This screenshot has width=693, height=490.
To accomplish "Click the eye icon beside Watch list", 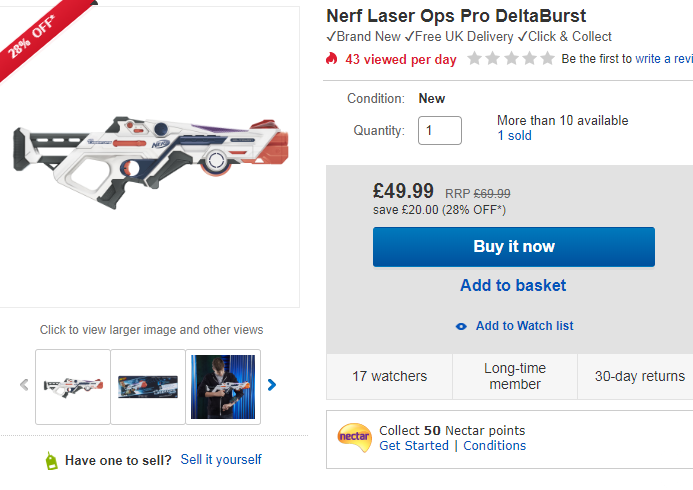I will [x=461, y=326].
